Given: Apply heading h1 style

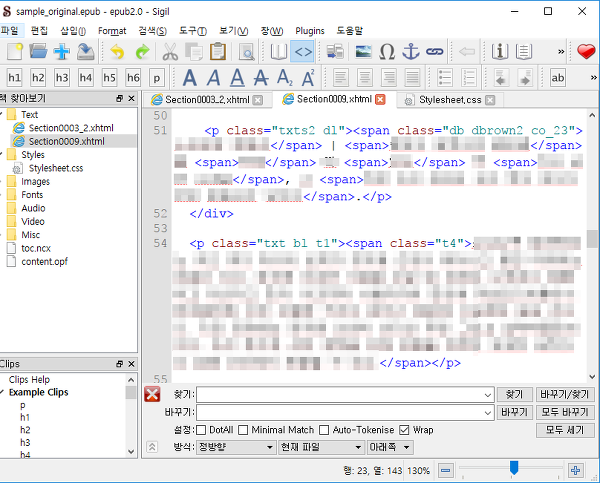Looking at the screenshot, I should 15,78.
